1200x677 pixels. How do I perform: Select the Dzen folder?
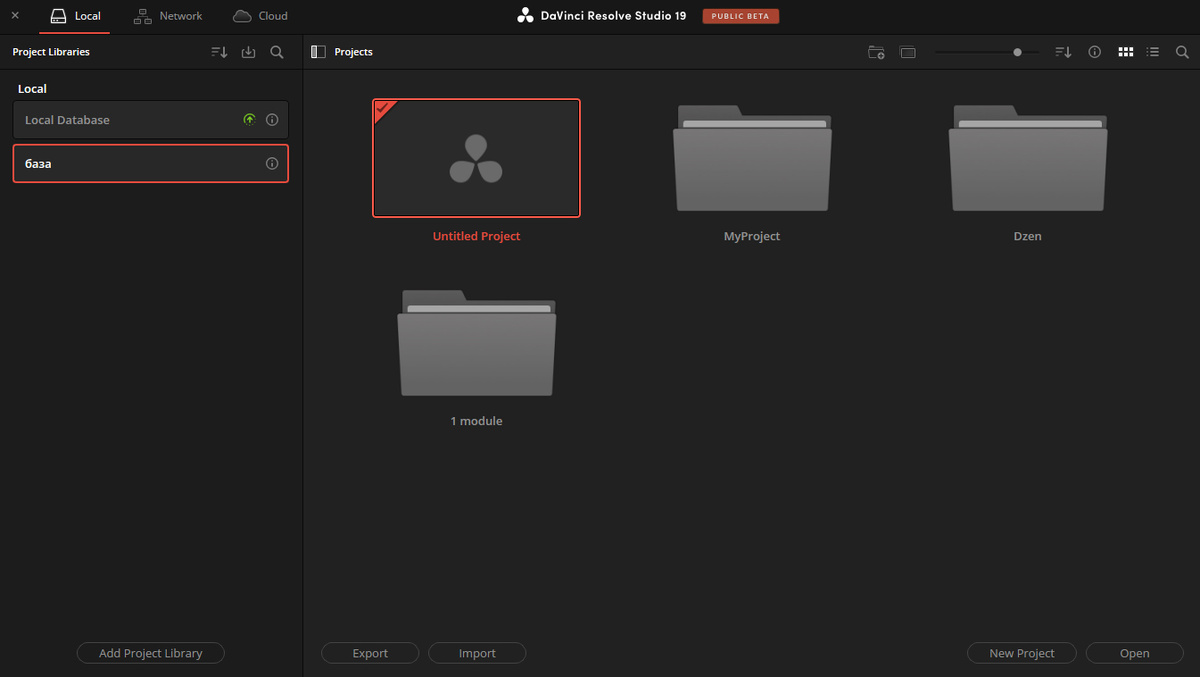(x=1028, y=158)
